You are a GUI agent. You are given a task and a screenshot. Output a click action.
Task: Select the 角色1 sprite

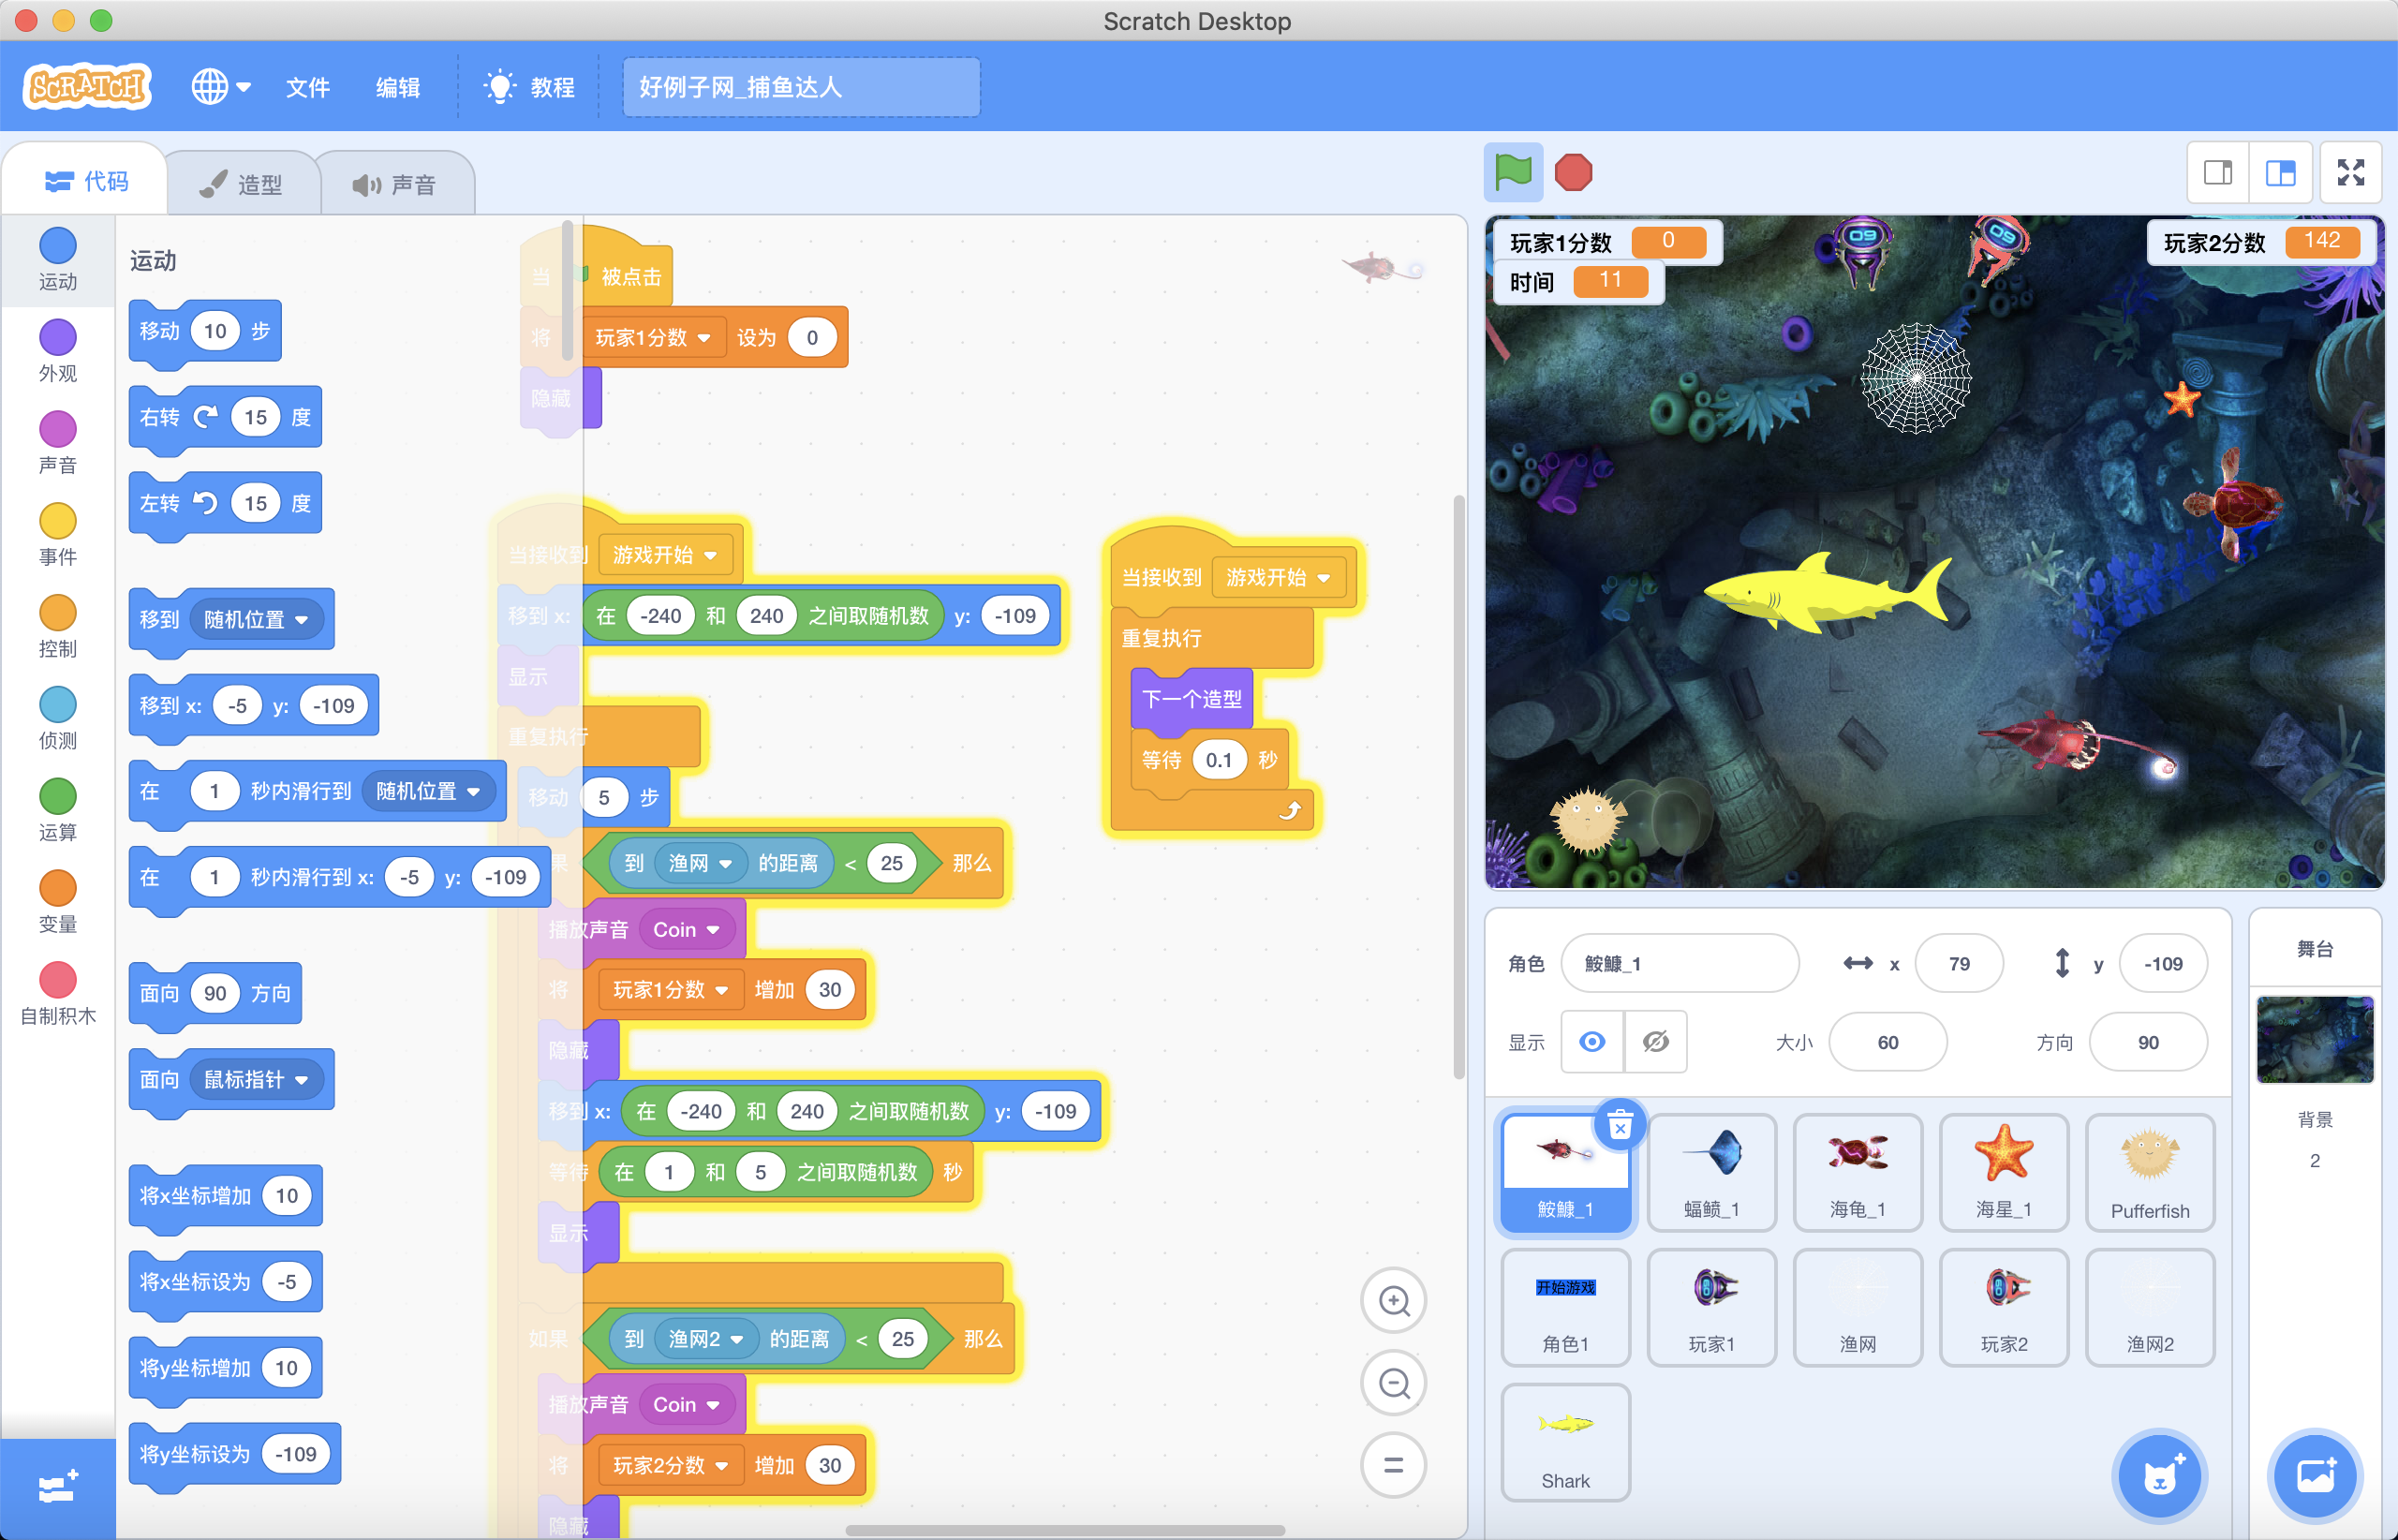pyautogui.click(x=1565, y=1307)
